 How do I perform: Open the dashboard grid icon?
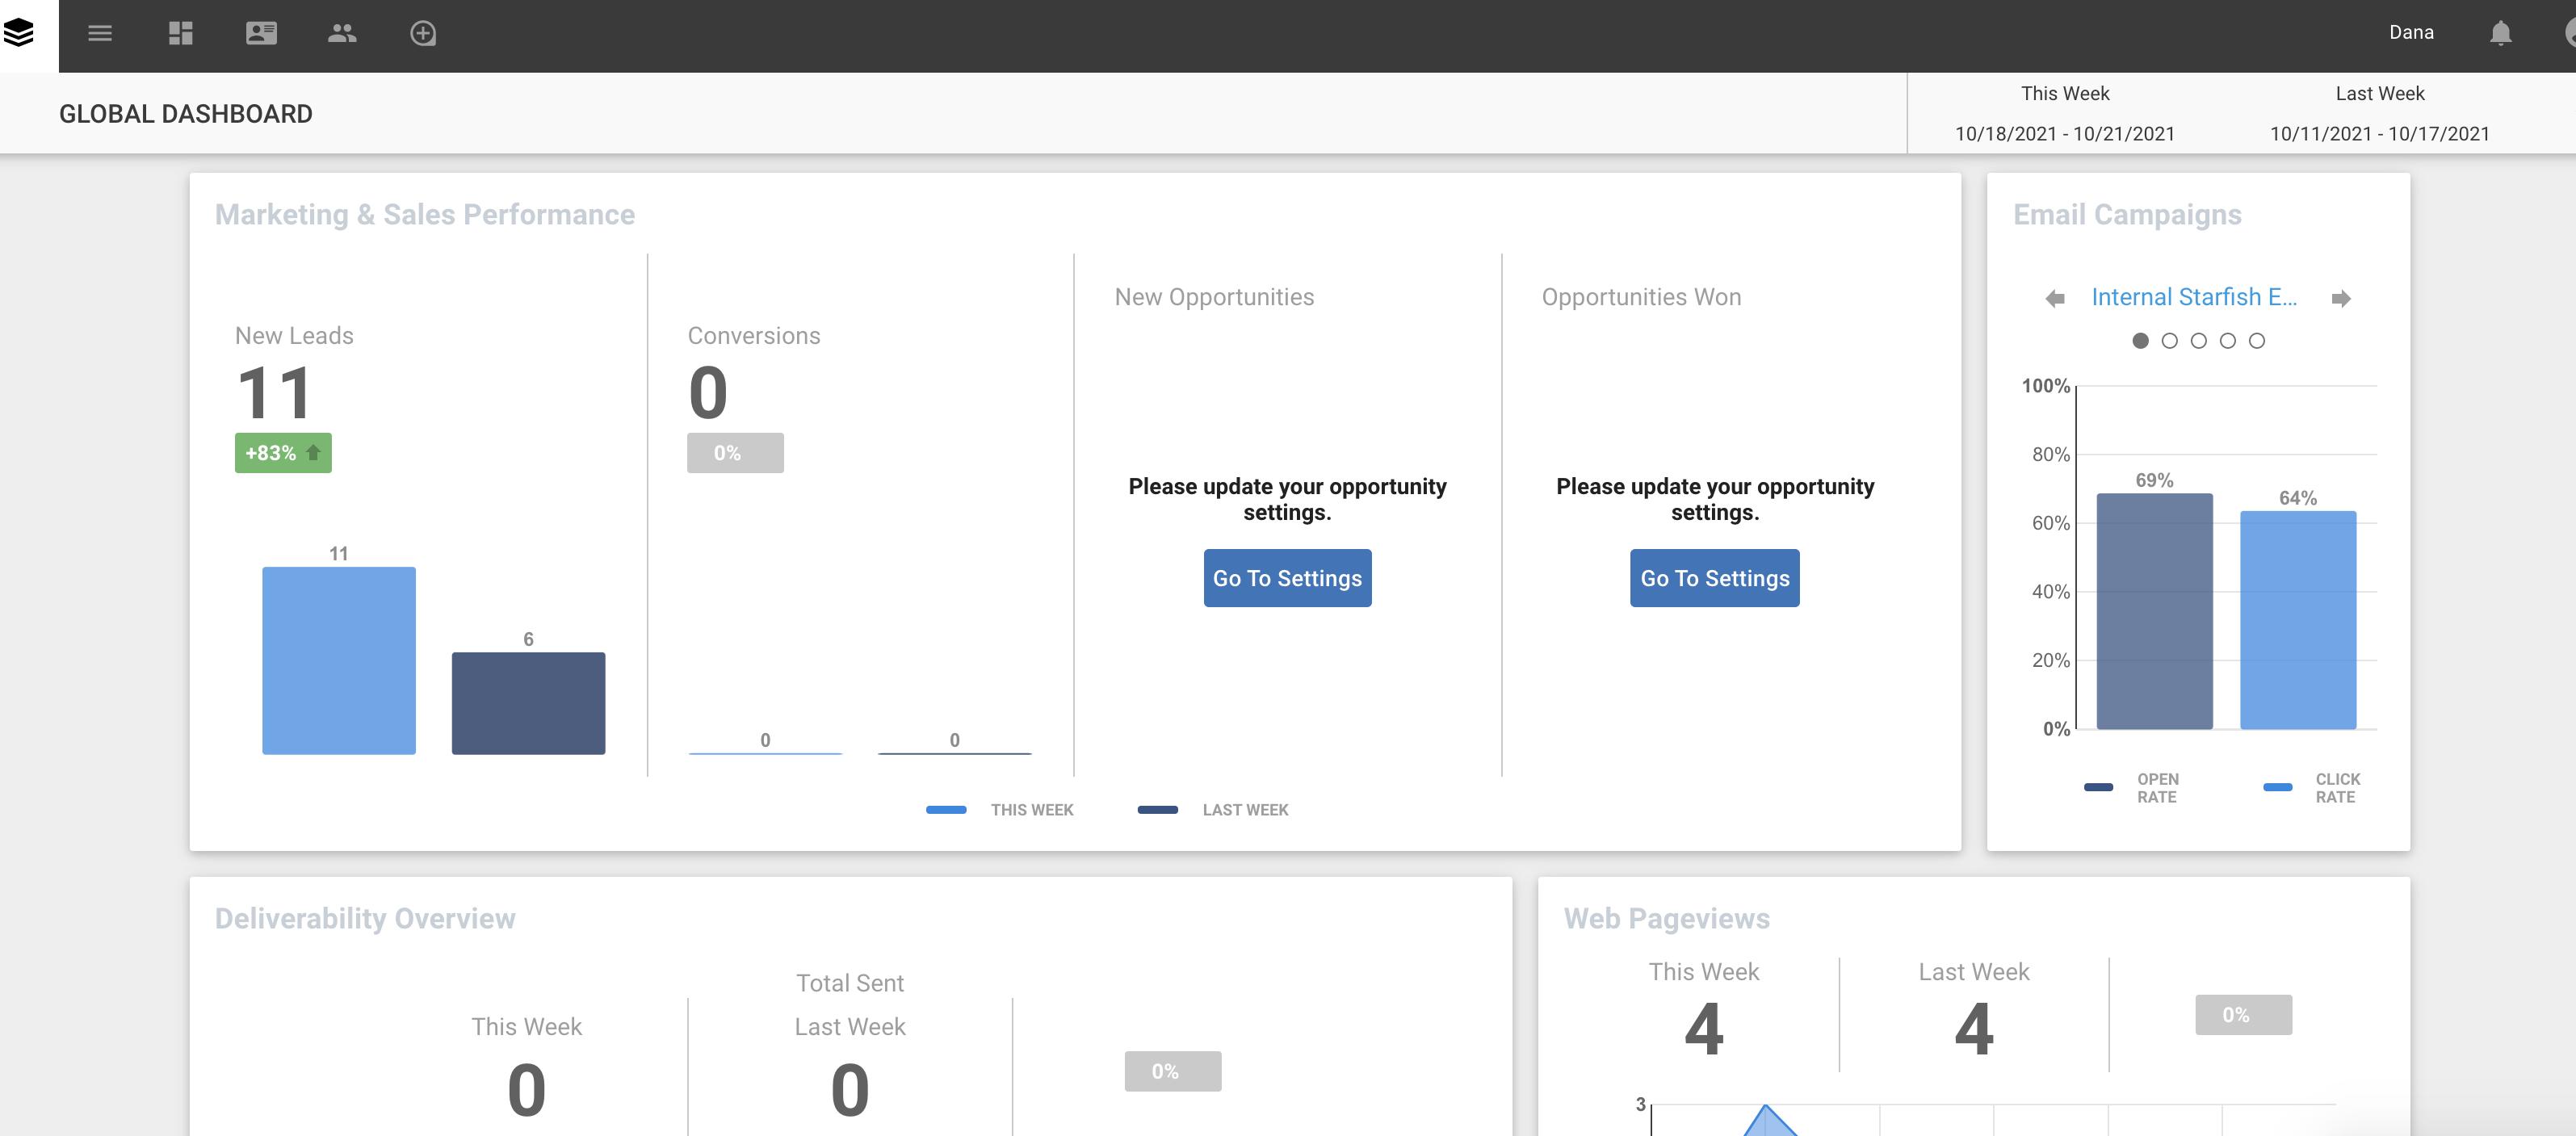pyautogui.click(x=181, y=33)
